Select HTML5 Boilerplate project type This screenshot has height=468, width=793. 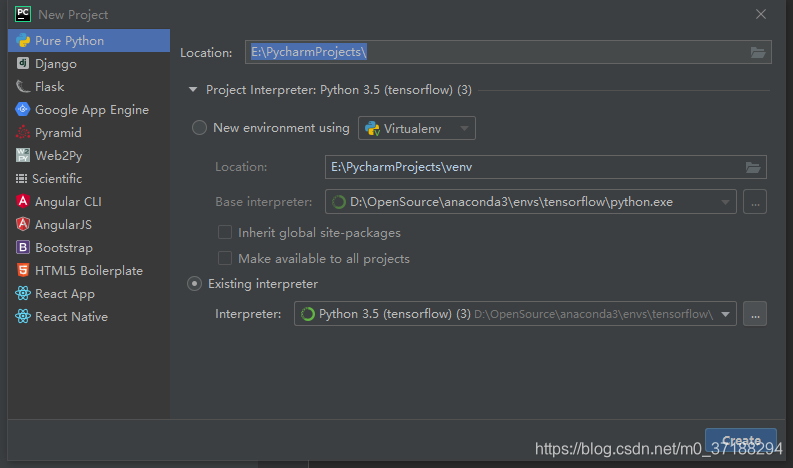tap(89, 270)
